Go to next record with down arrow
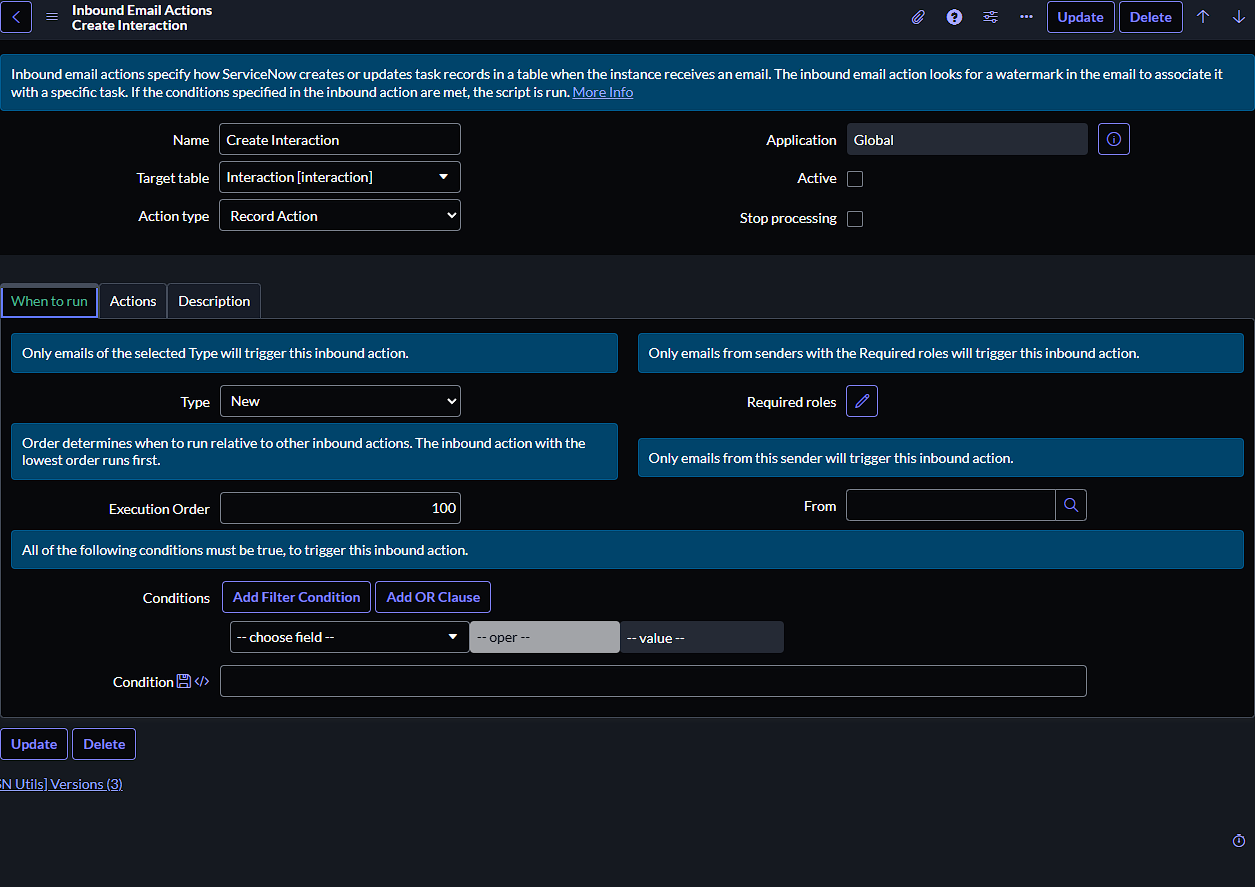 tap(1238, 17)
